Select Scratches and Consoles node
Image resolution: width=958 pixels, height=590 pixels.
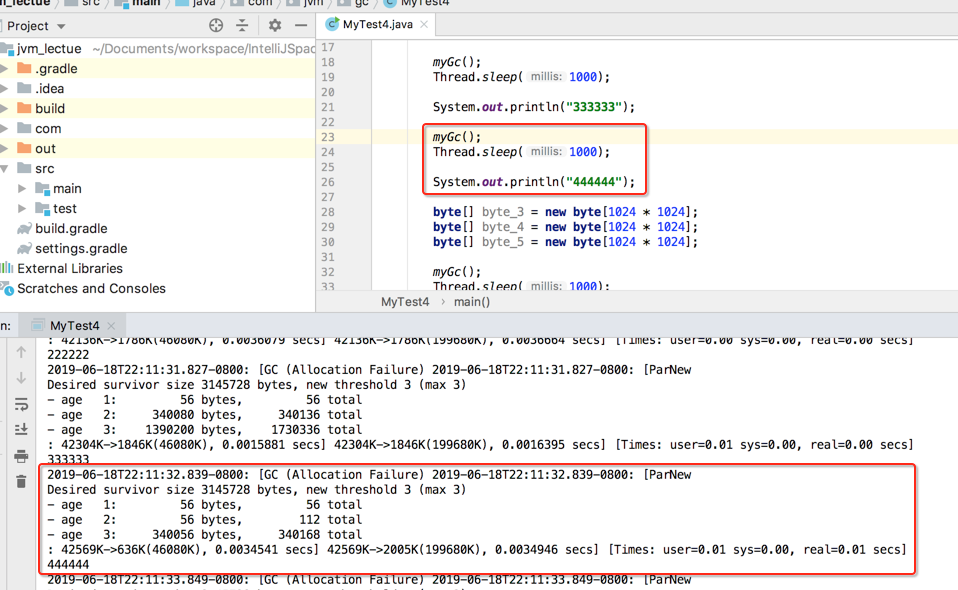click(x=91, y=288)
